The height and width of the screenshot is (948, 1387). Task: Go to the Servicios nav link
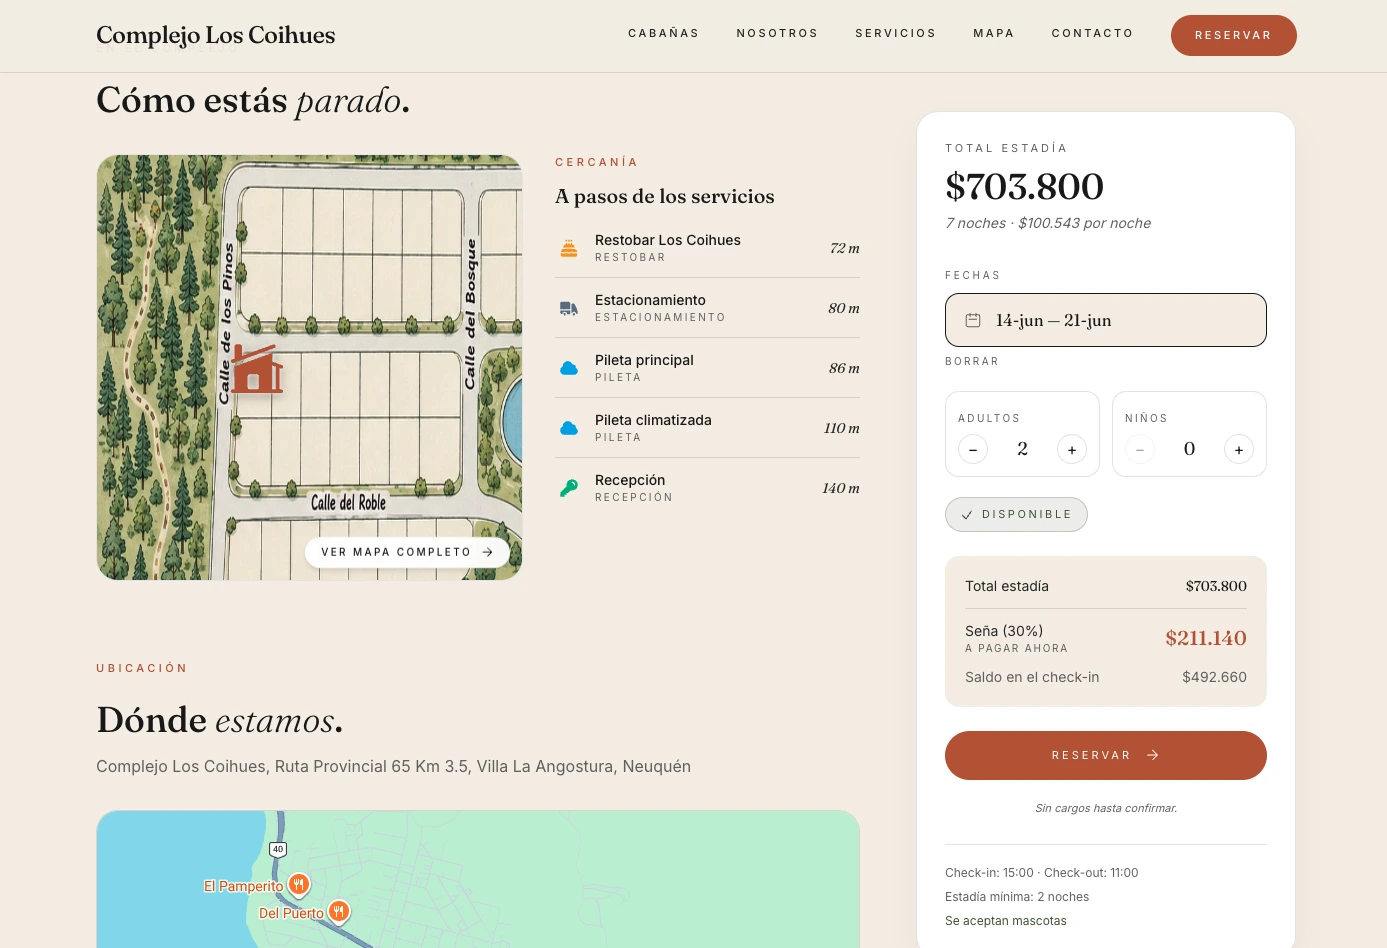click(896, 33)
